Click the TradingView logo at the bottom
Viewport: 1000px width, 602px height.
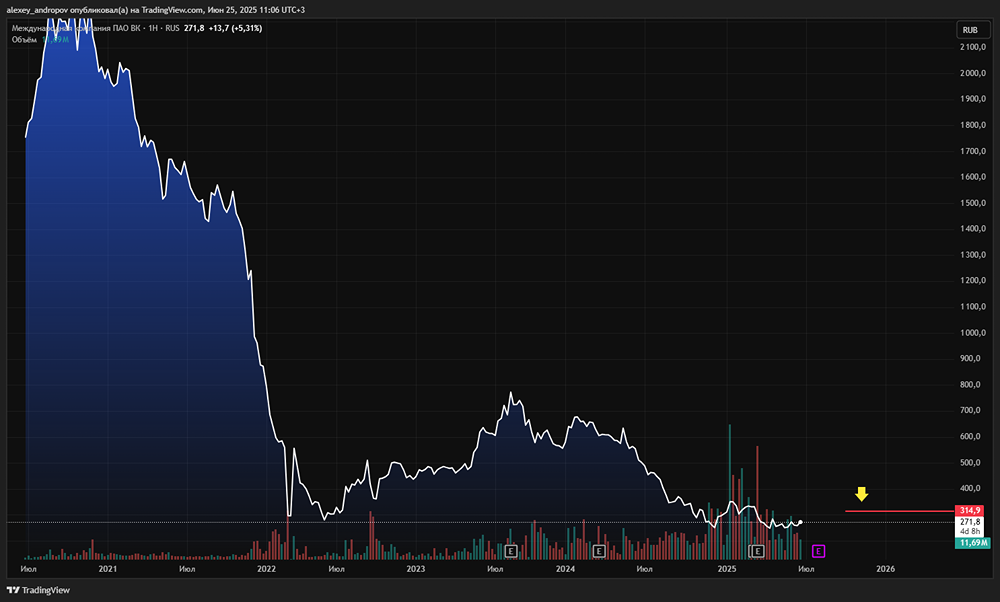[x=38, y=591]
